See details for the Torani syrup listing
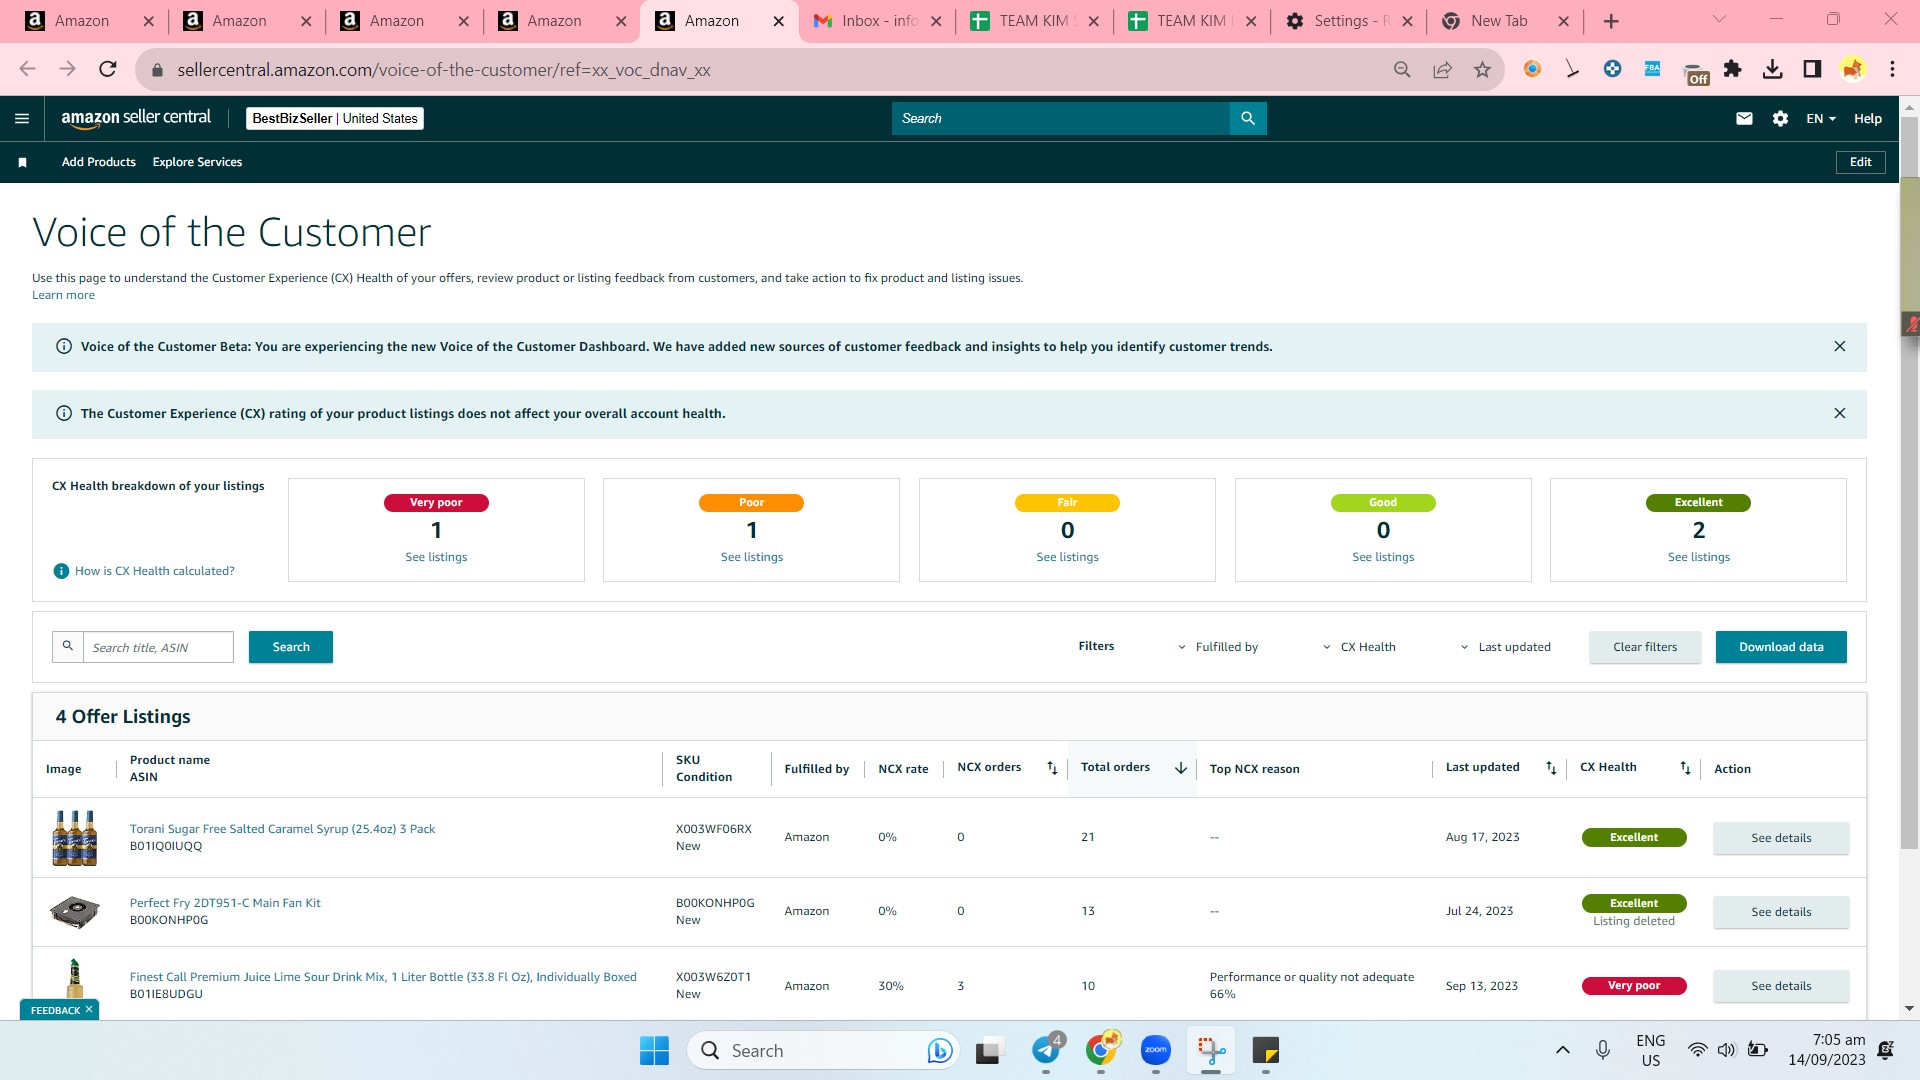Viewport: 1920px width, 1080px height. point(1781,838)
